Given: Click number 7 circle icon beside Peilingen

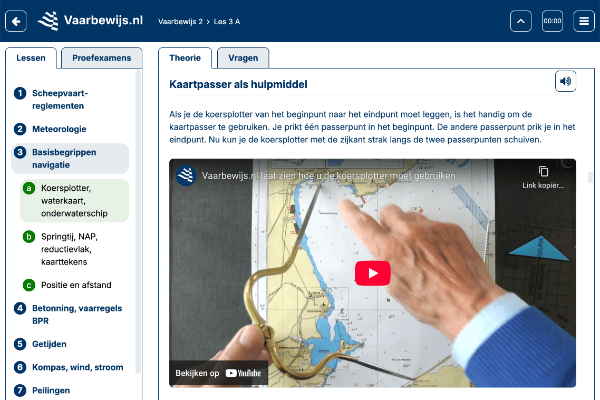Looking at the screenshot, I should (20, 390).
